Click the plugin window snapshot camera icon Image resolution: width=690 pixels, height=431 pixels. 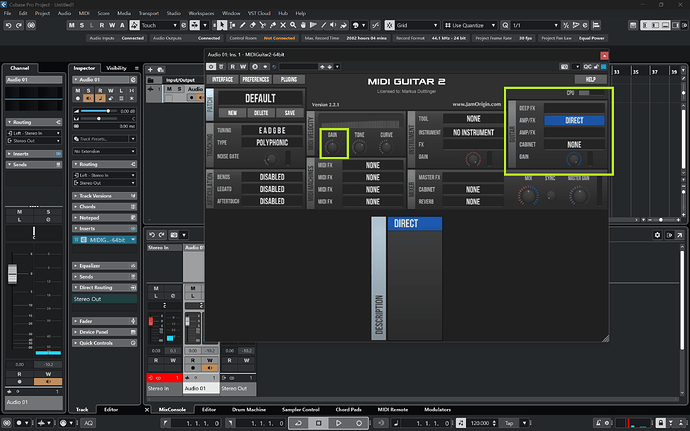coord(564,67)
